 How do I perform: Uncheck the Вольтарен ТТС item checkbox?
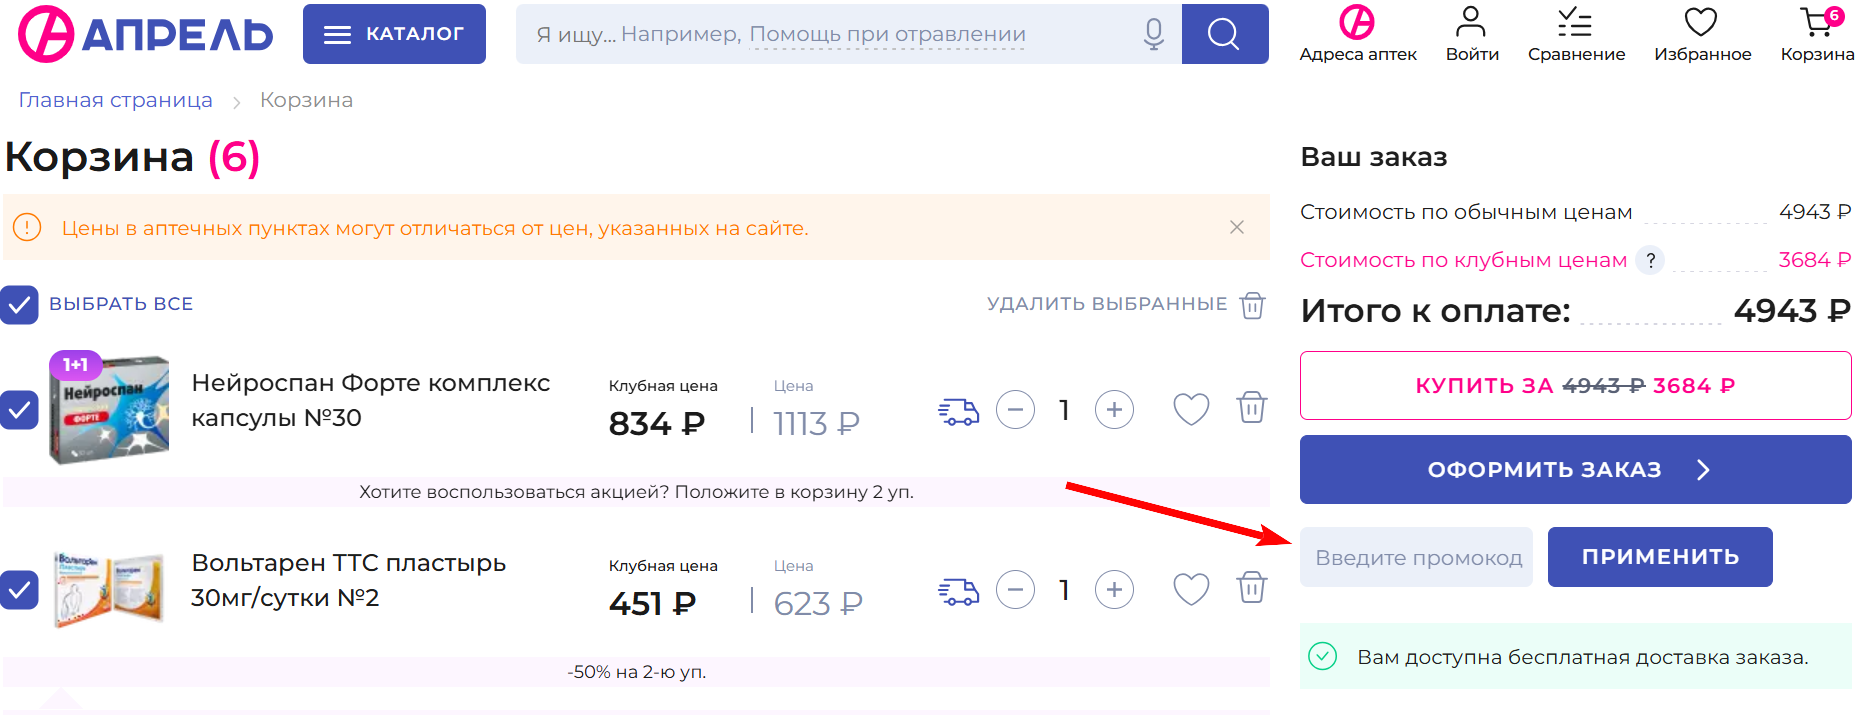click(19, 589)
